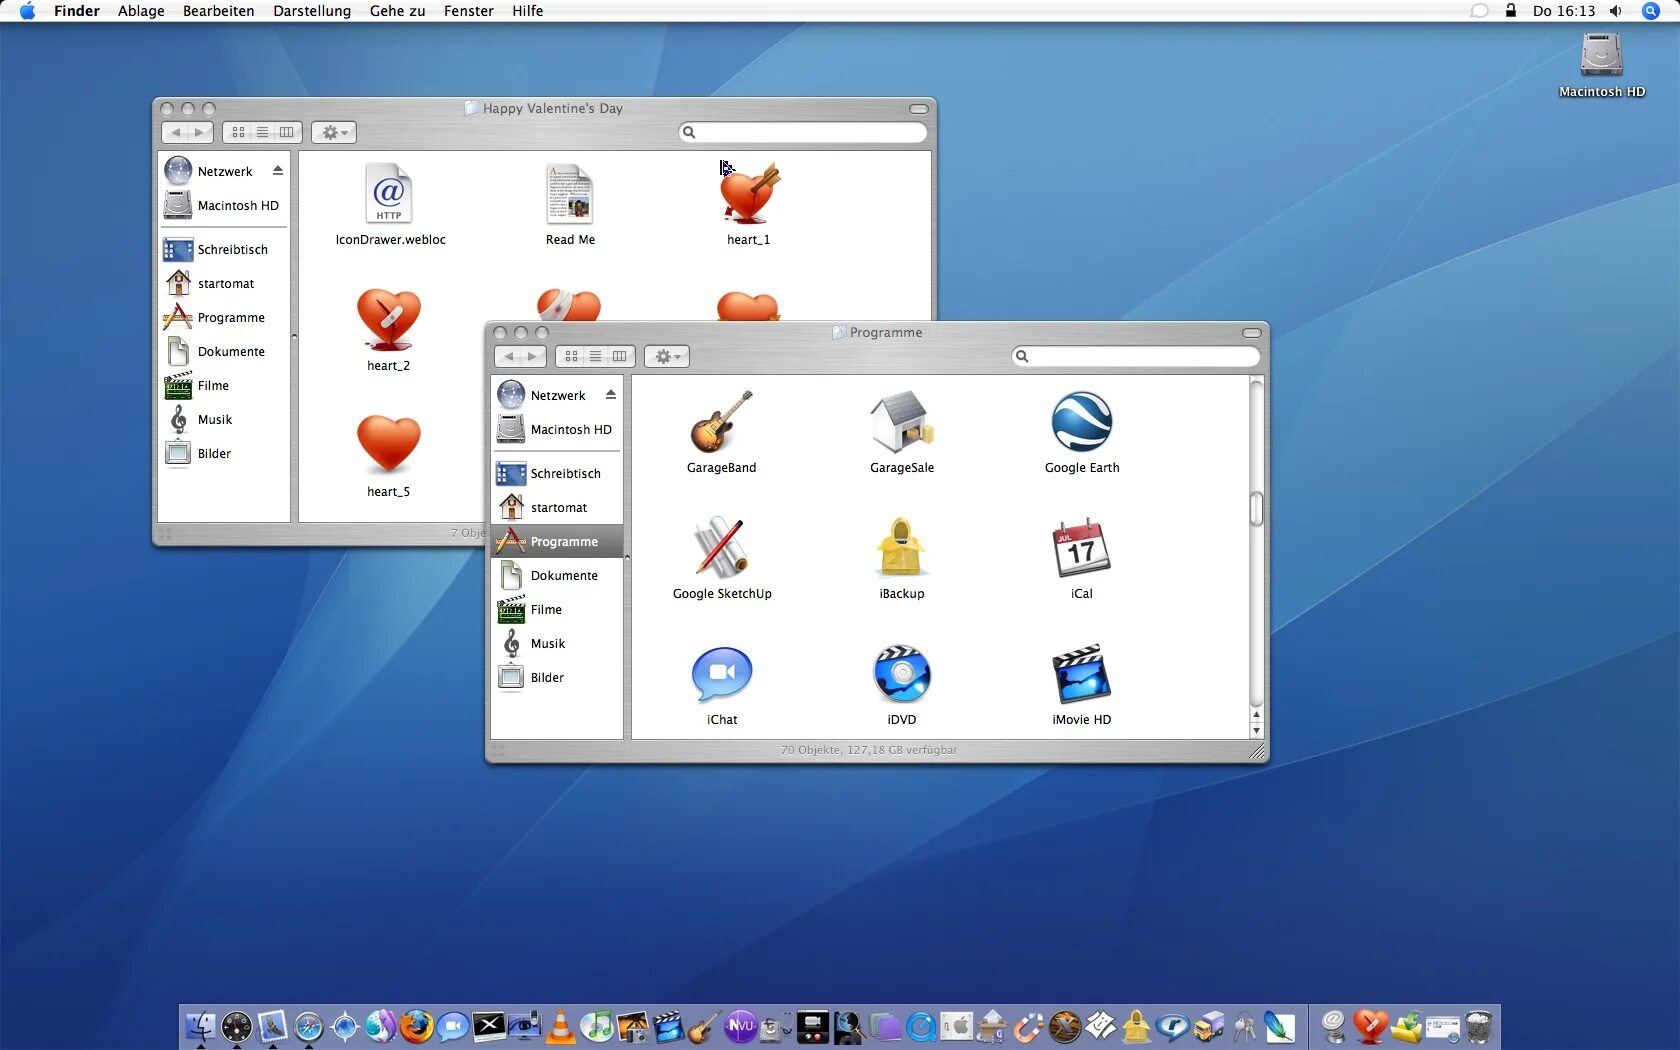Open Spotlight search in menu bar
This screenshot has height=1050, width=1680.
[1651, 11]
